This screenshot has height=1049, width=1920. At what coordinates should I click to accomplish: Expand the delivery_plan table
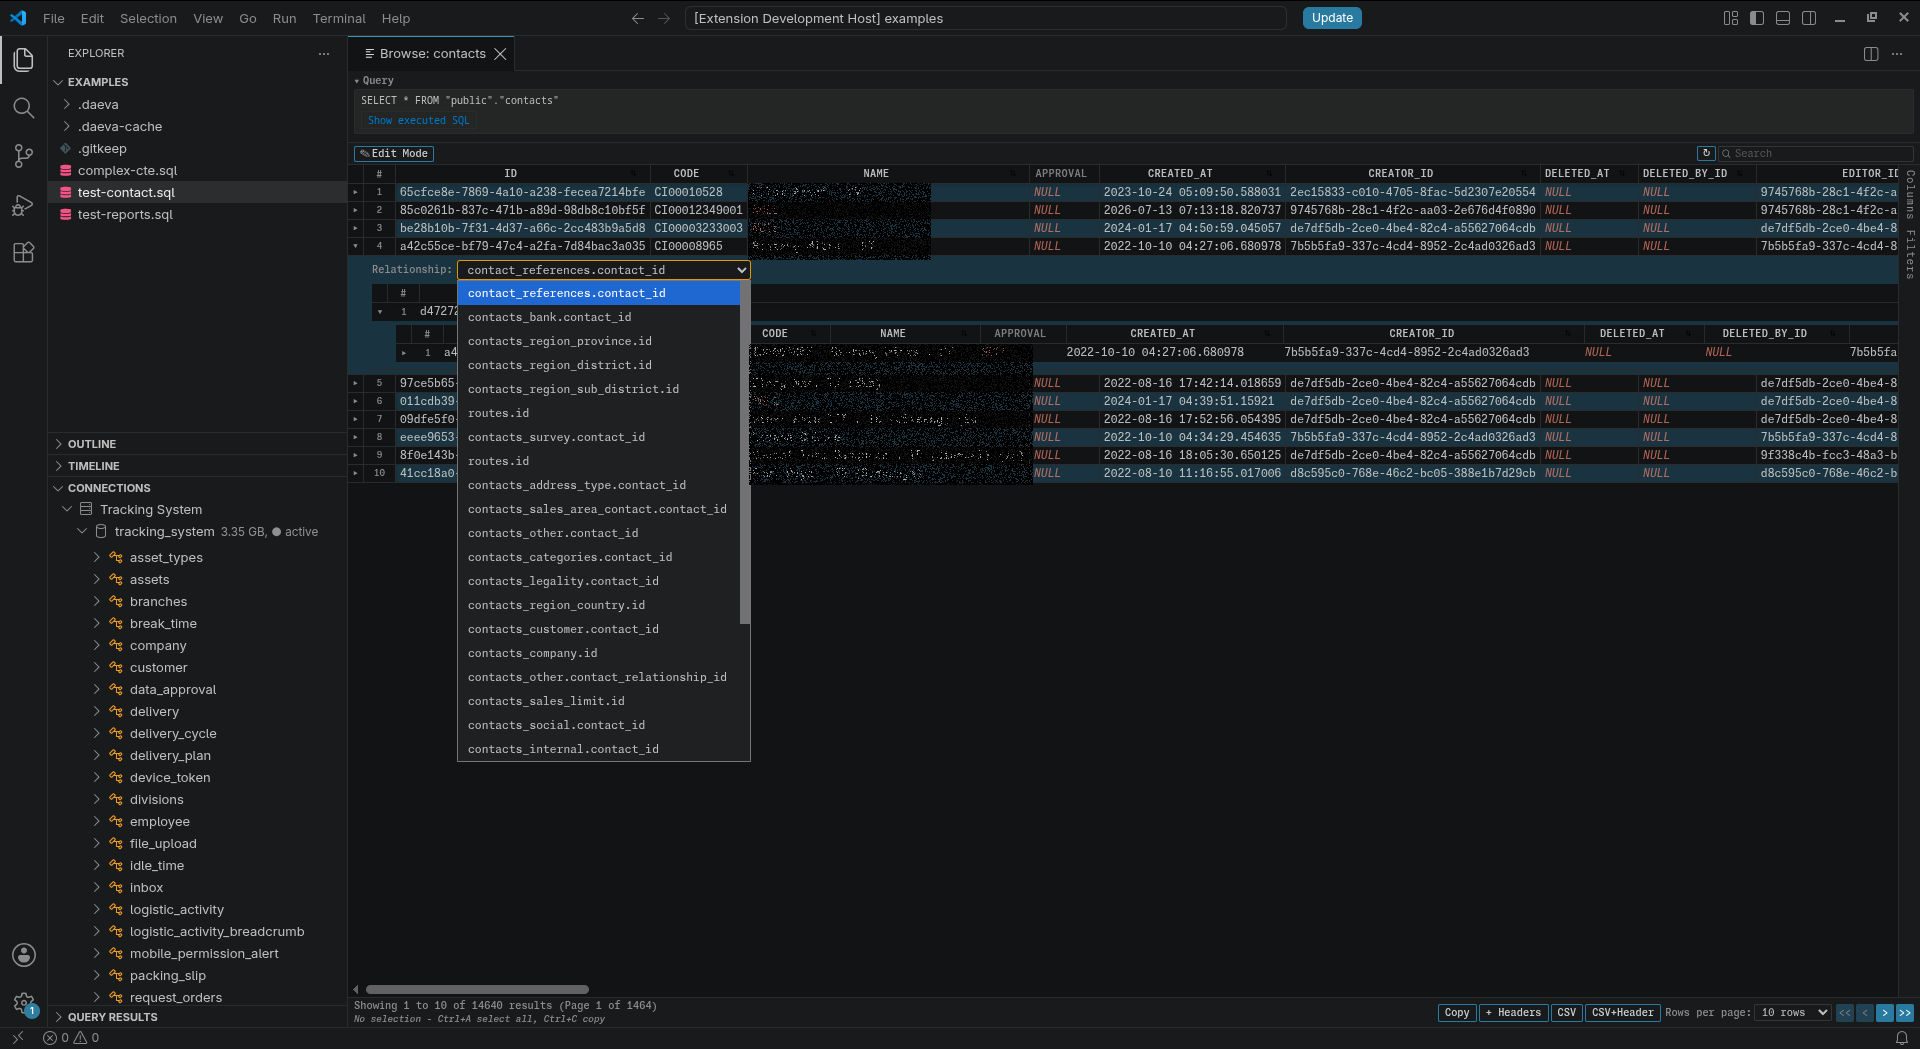97,756
